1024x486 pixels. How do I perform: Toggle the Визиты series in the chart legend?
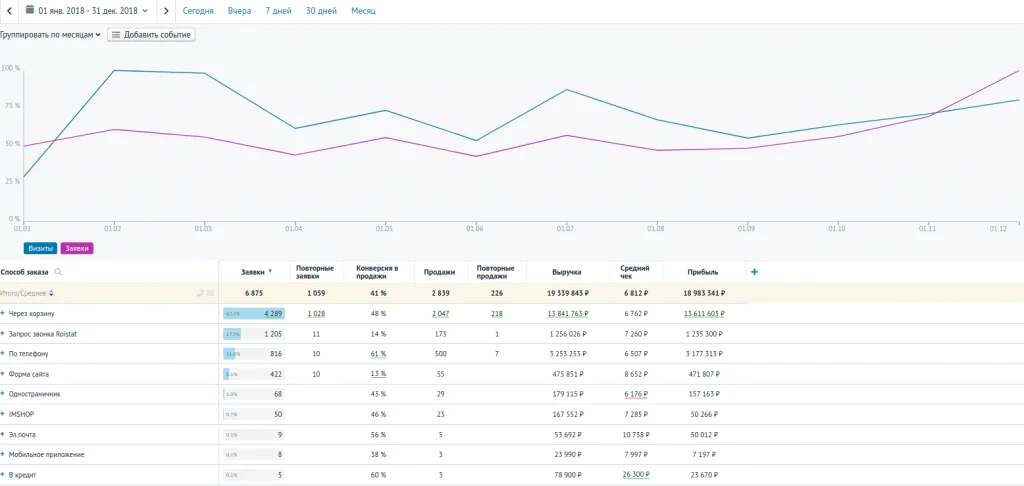[40, 248]
